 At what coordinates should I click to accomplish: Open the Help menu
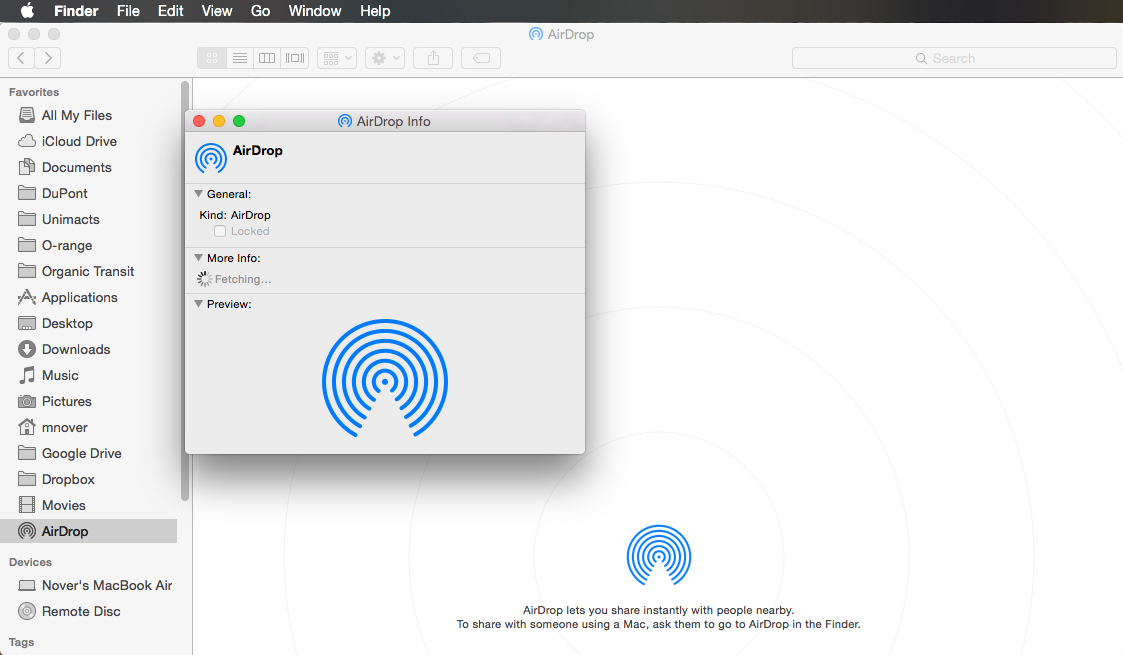point(375,11)
